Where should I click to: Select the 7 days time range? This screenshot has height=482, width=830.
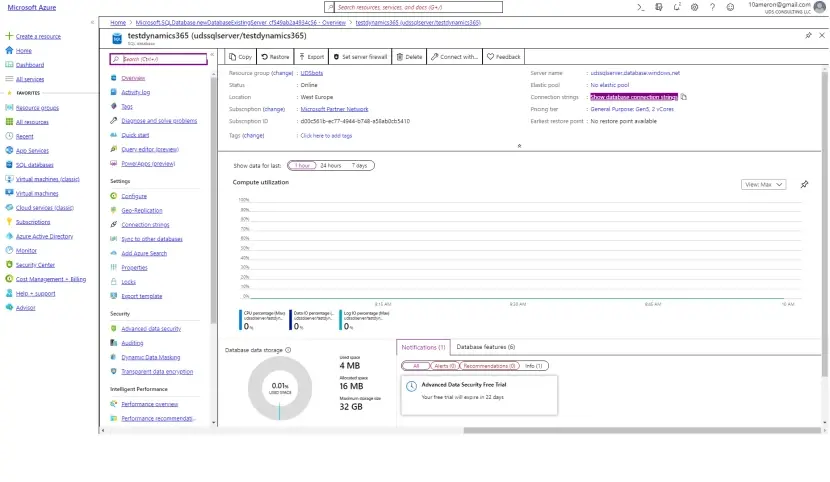359,166
